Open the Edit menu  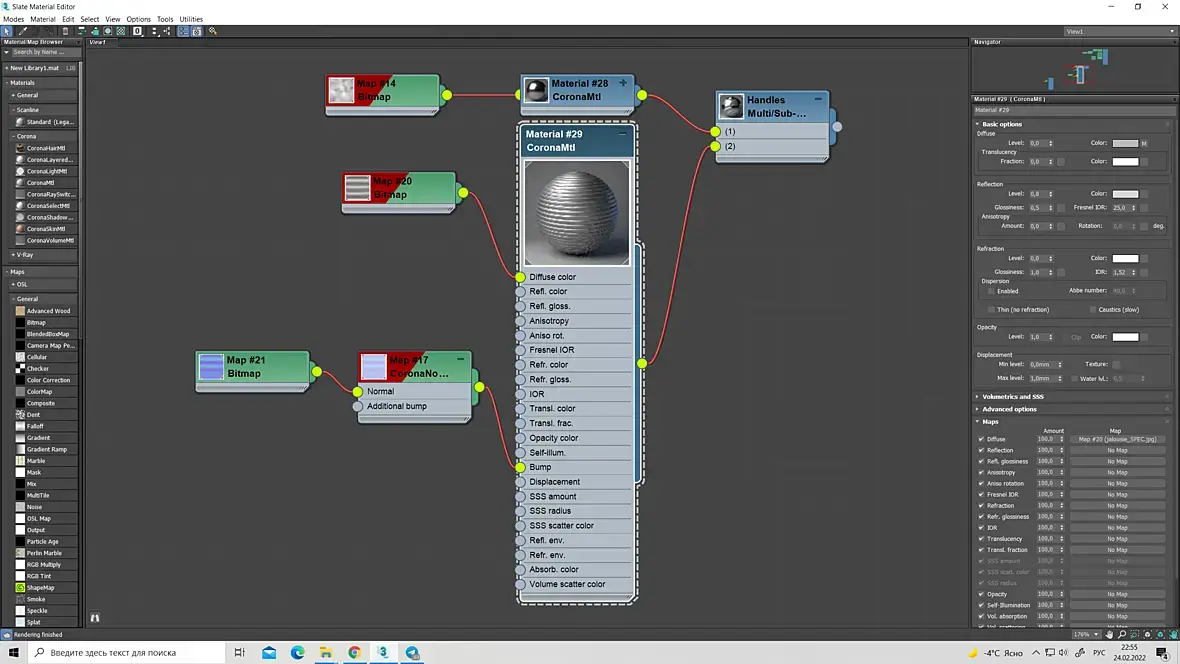click(x=68, y=19)
